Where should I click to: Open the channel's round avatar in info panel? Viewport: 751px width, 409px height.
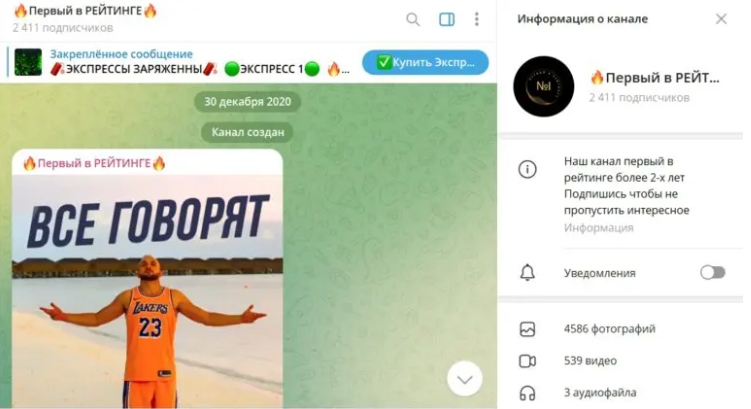click(544, 87)
